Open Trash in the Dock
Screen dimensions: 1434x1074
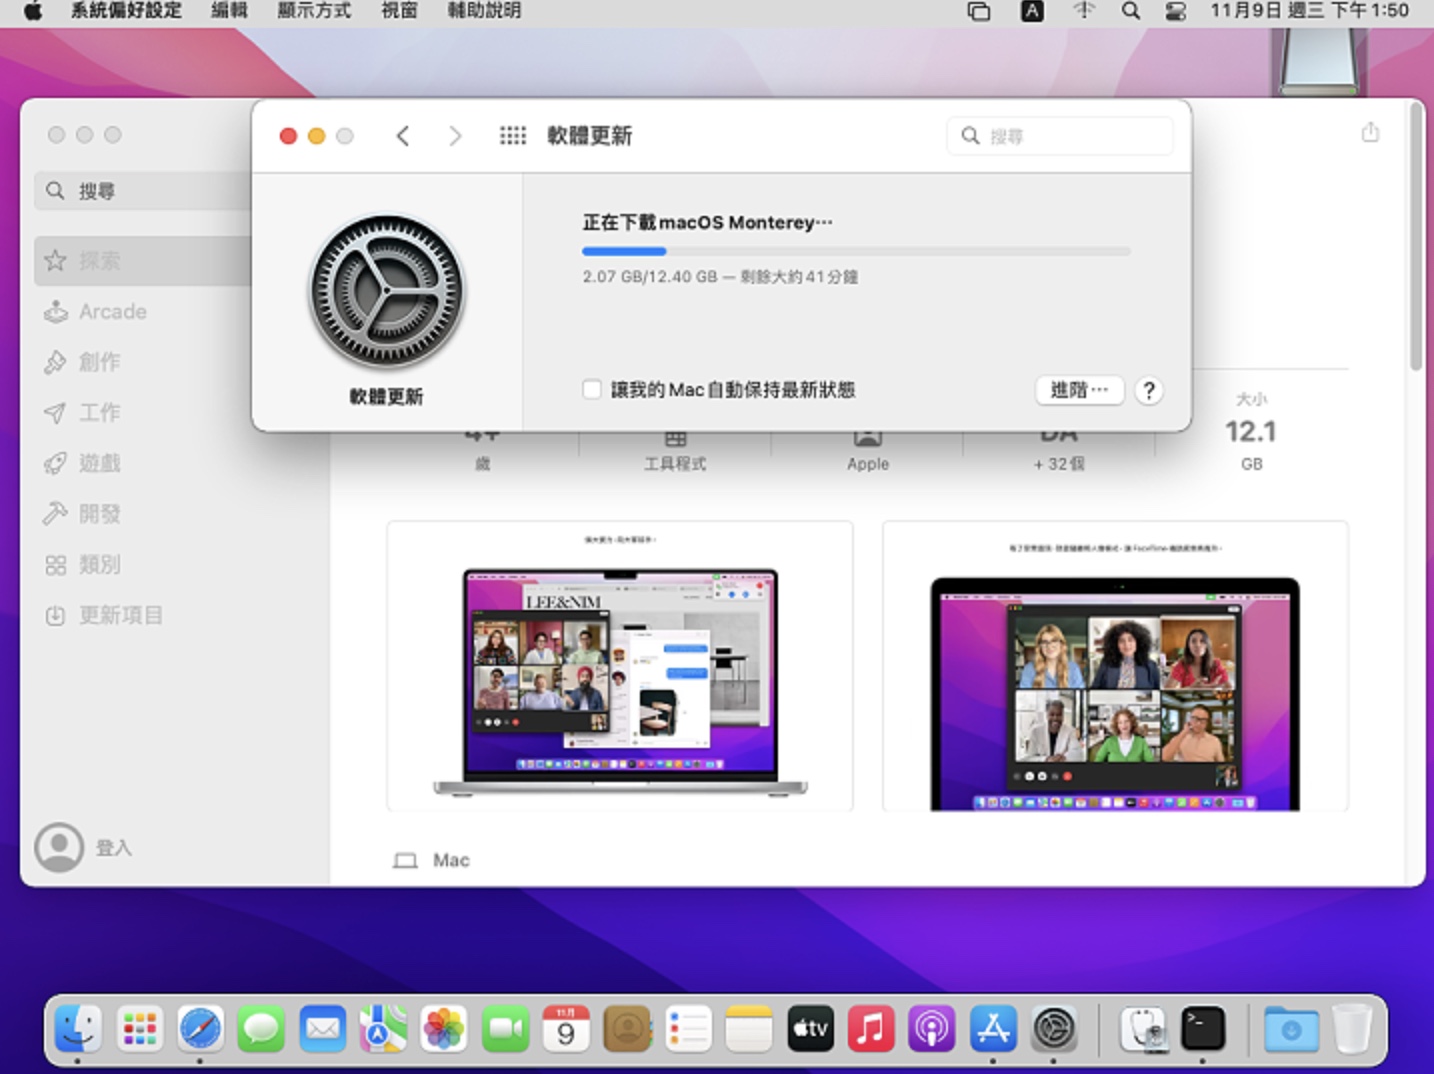[x=1352, y=1028]
